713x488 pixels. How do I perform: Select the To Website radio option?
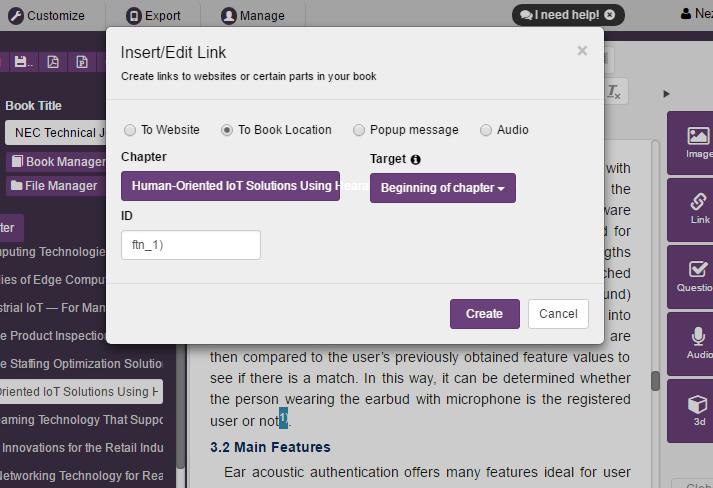129,130
